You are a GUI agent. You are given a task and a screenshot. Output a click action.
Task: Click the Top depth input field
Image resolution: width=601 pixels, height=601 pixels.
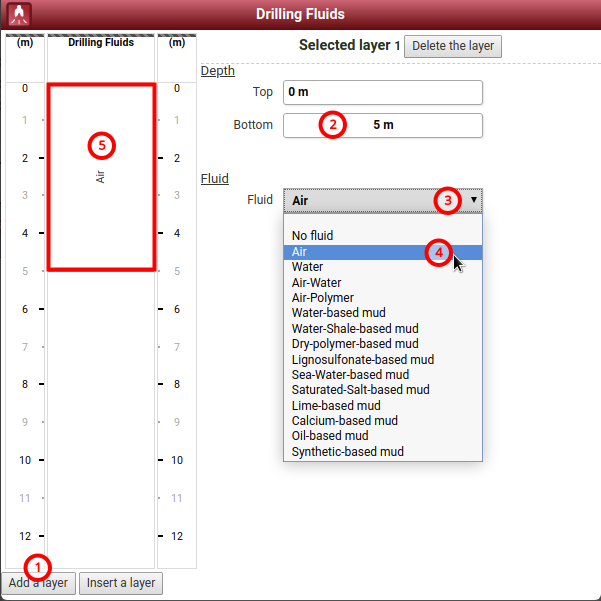tap(382, 92)
